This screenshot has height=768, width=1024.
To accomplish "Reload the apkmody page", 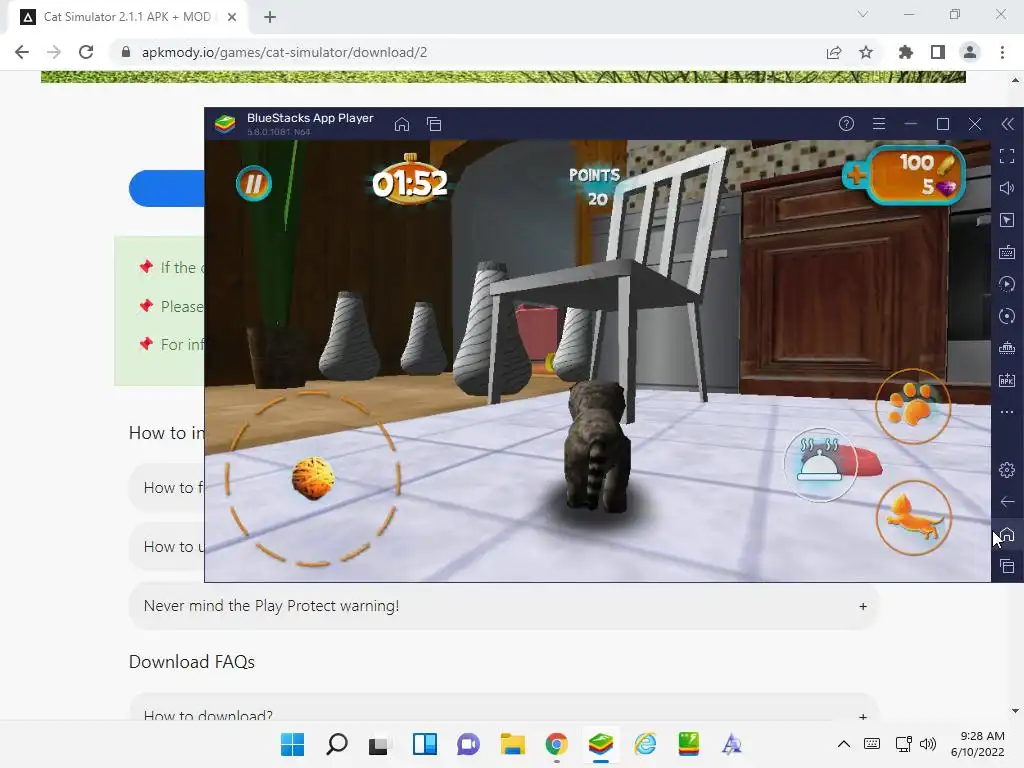I will tap(86, 52).
